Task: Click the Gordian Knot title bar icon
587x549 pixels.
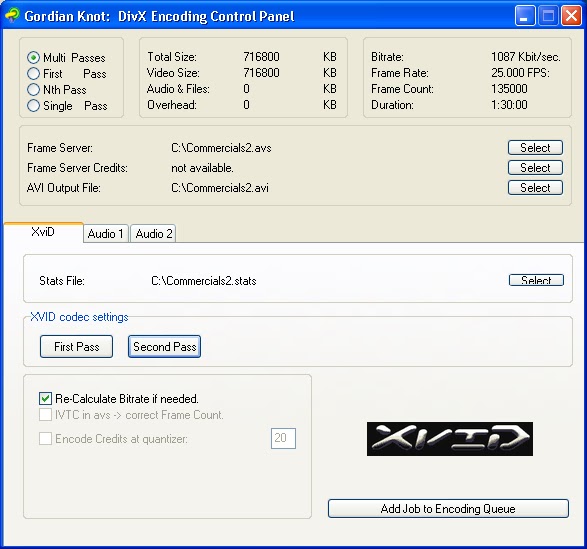Action: (x=12, y=16)
